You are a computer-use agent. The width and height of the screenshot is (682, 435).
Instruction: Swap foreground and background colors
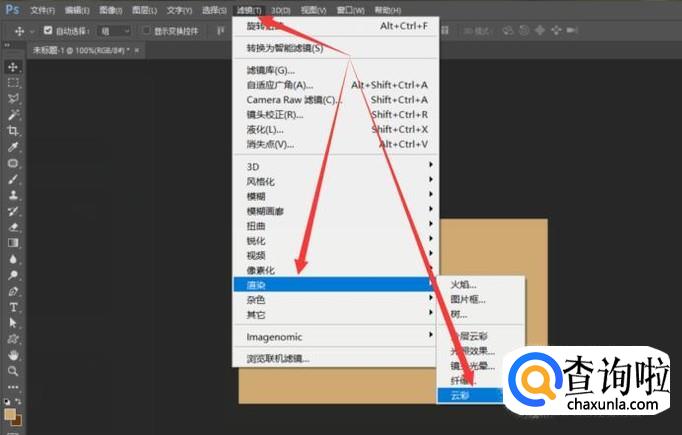pyautogui.click(x=18, y=401)
